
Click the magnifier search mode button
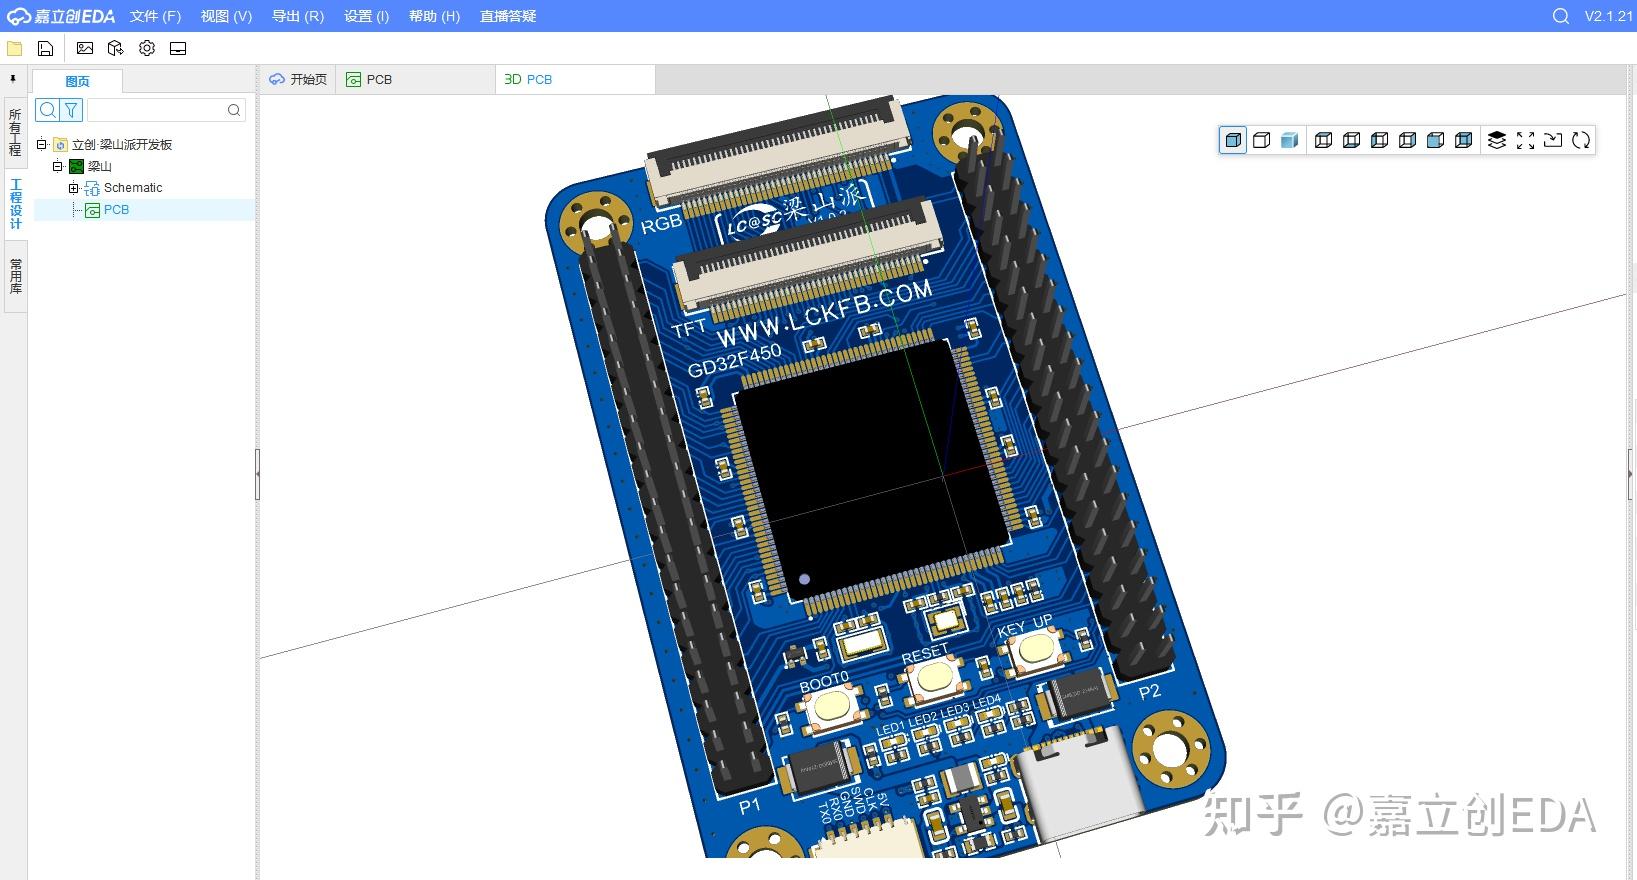coord(47,110)
